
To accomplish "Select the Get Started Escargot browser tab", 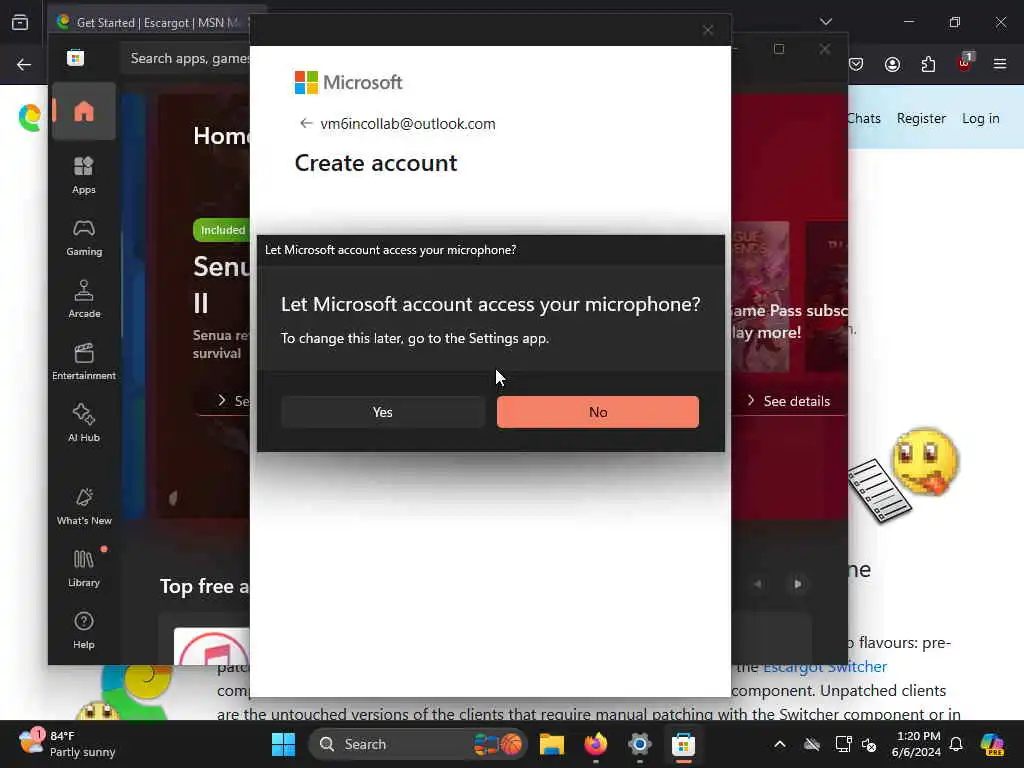I will 150,22.
